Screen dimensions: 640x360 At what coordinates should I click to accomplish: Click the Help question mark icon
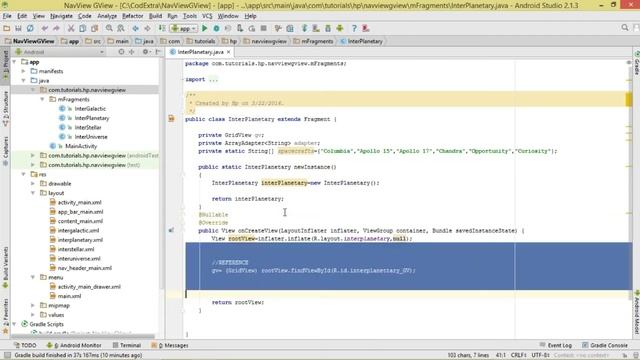pyautogui.click(x=354, y=28)
